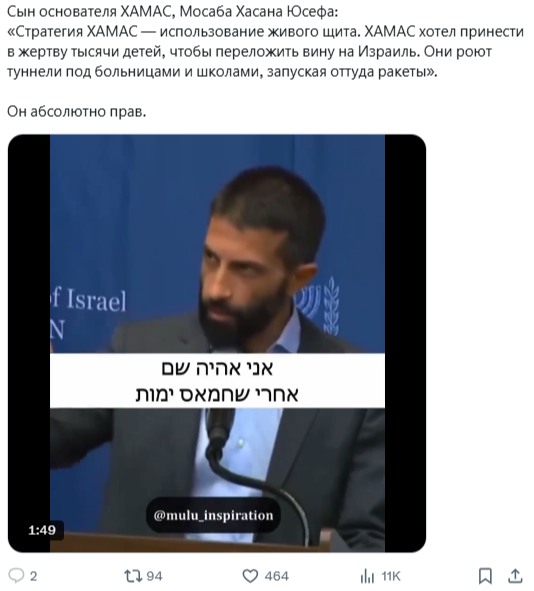This screenshot has height=591, width=534.
Task: Click the reply speech bubble icon
Action: tap(16, 576)
